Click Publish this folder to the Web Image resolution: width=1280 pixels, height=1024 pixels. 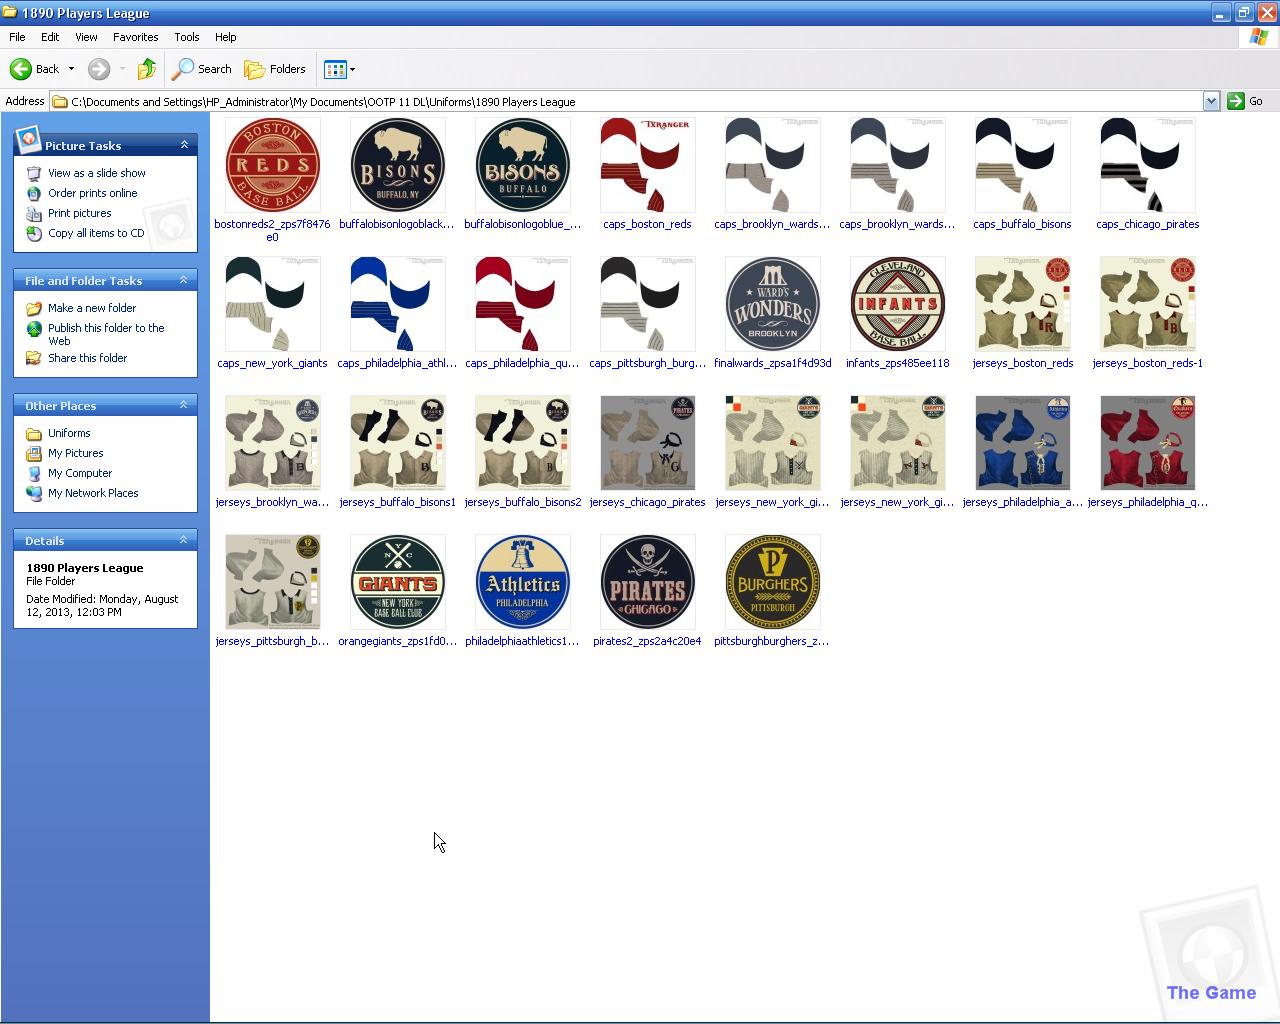[x=106, y=334]
